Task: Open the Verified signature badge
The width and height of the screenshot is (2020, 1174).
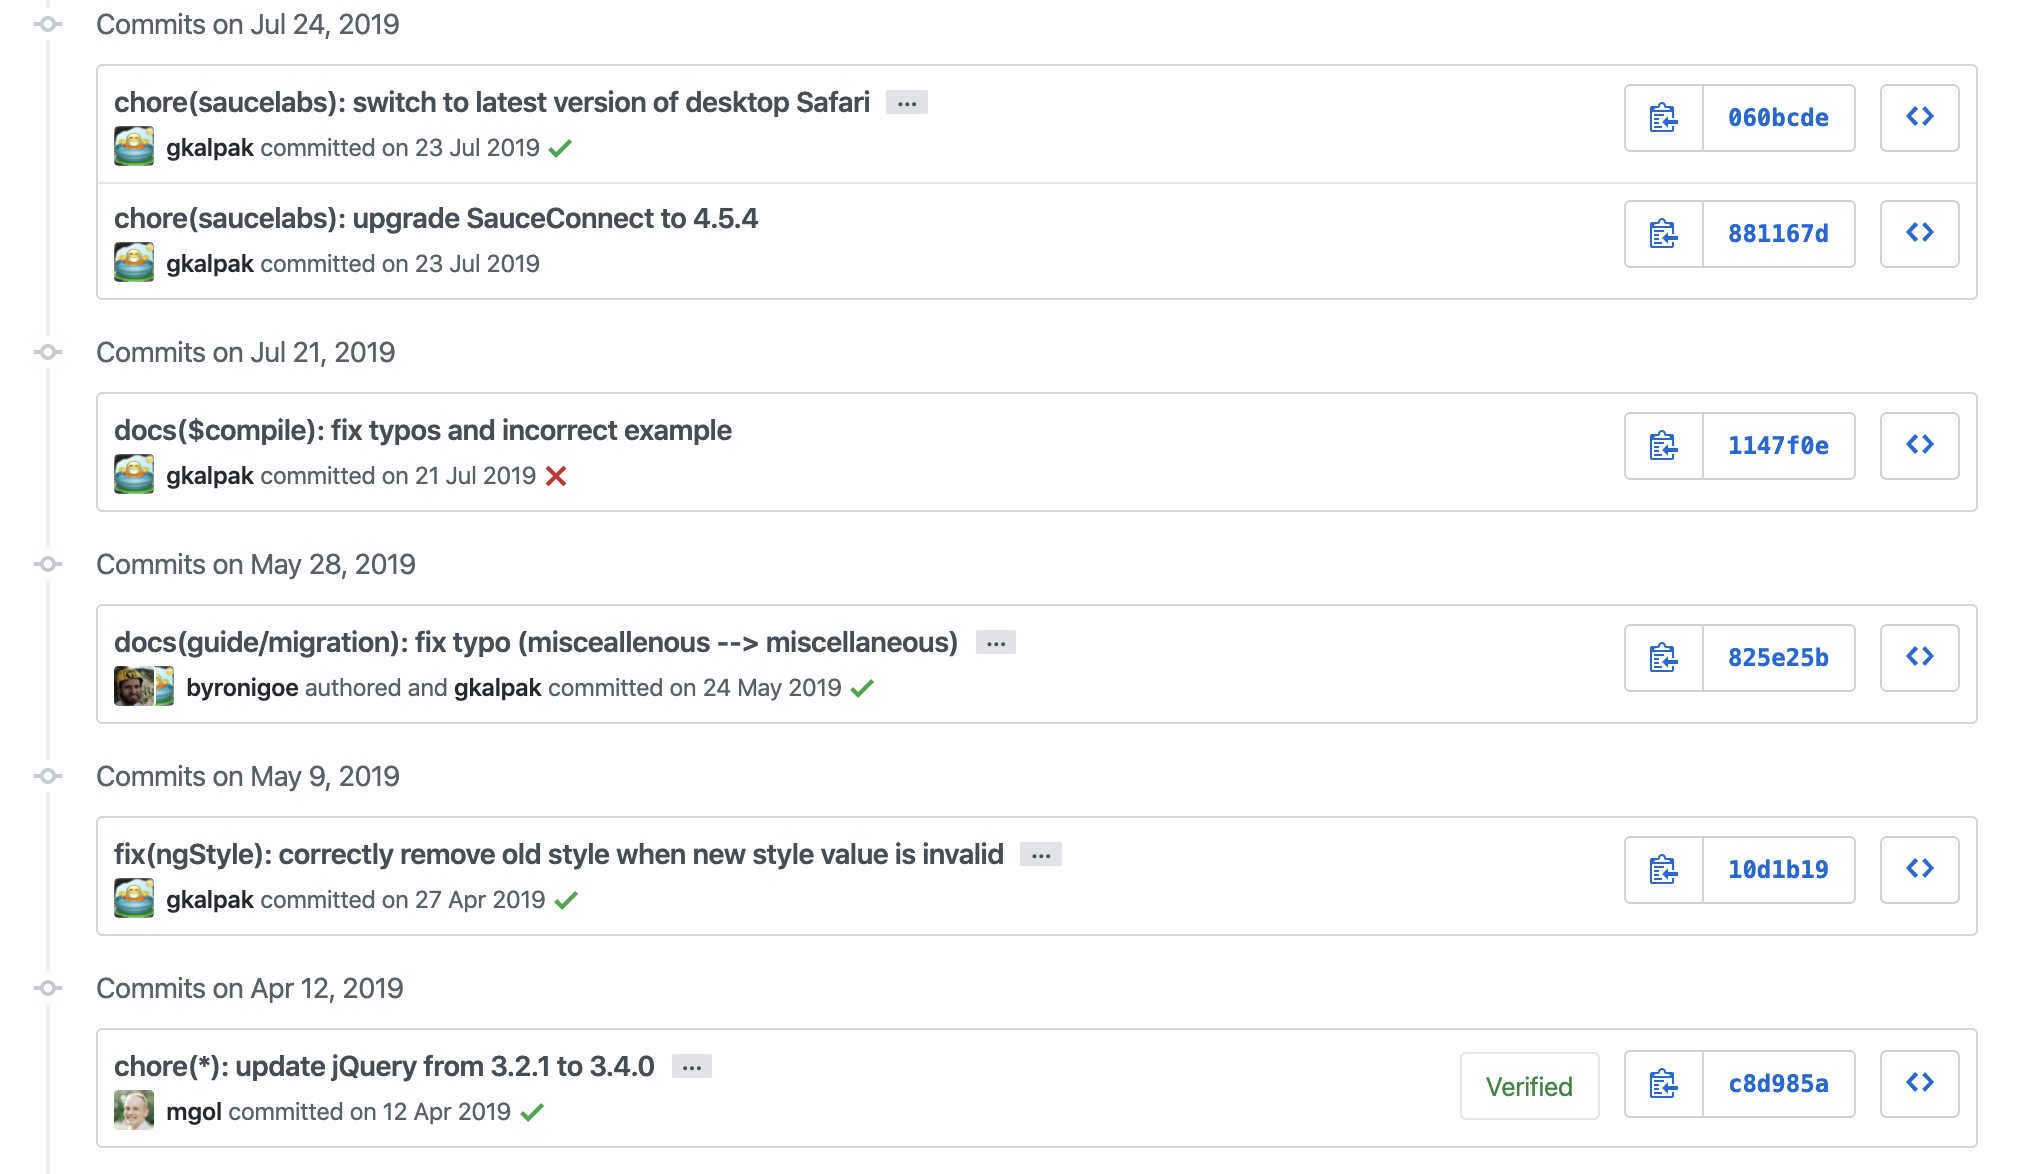Action: point(1529,1086)
